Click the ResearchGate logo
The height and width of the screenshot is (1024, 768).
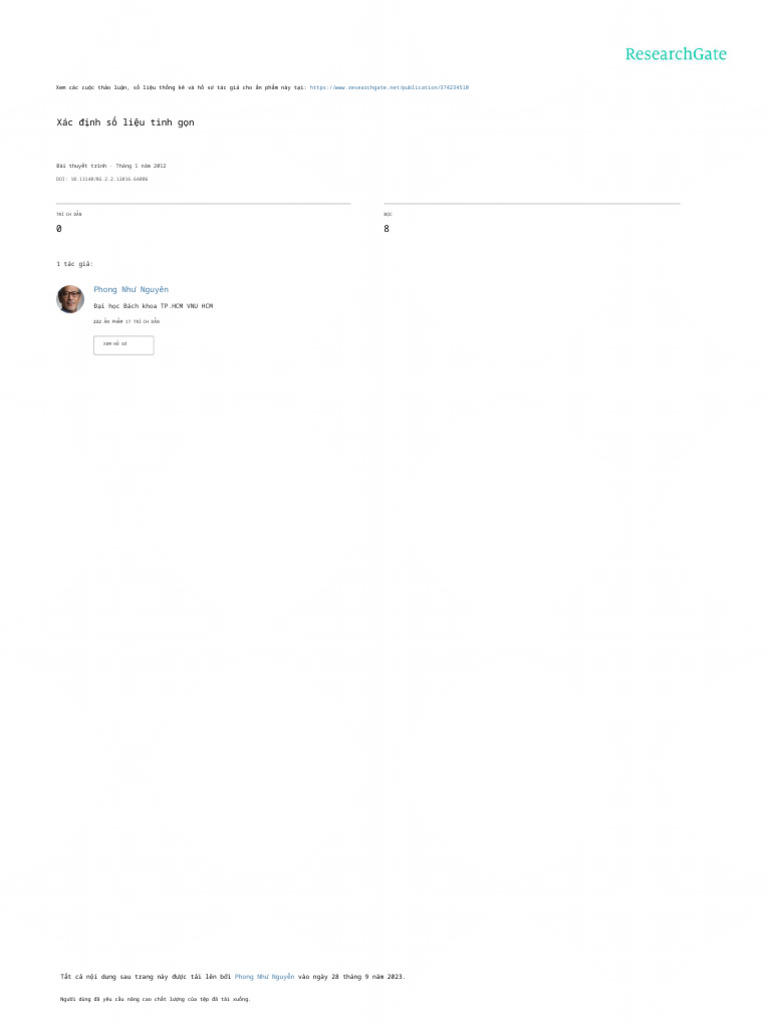676,54
